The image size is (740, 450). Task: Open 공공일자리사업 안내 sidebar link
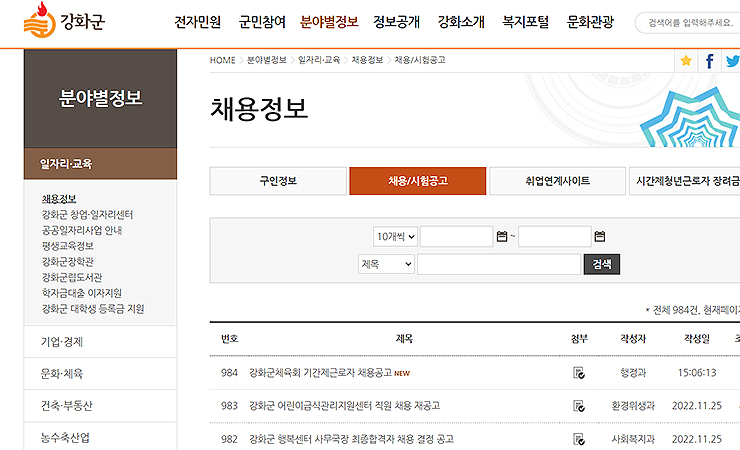point(82,230)
